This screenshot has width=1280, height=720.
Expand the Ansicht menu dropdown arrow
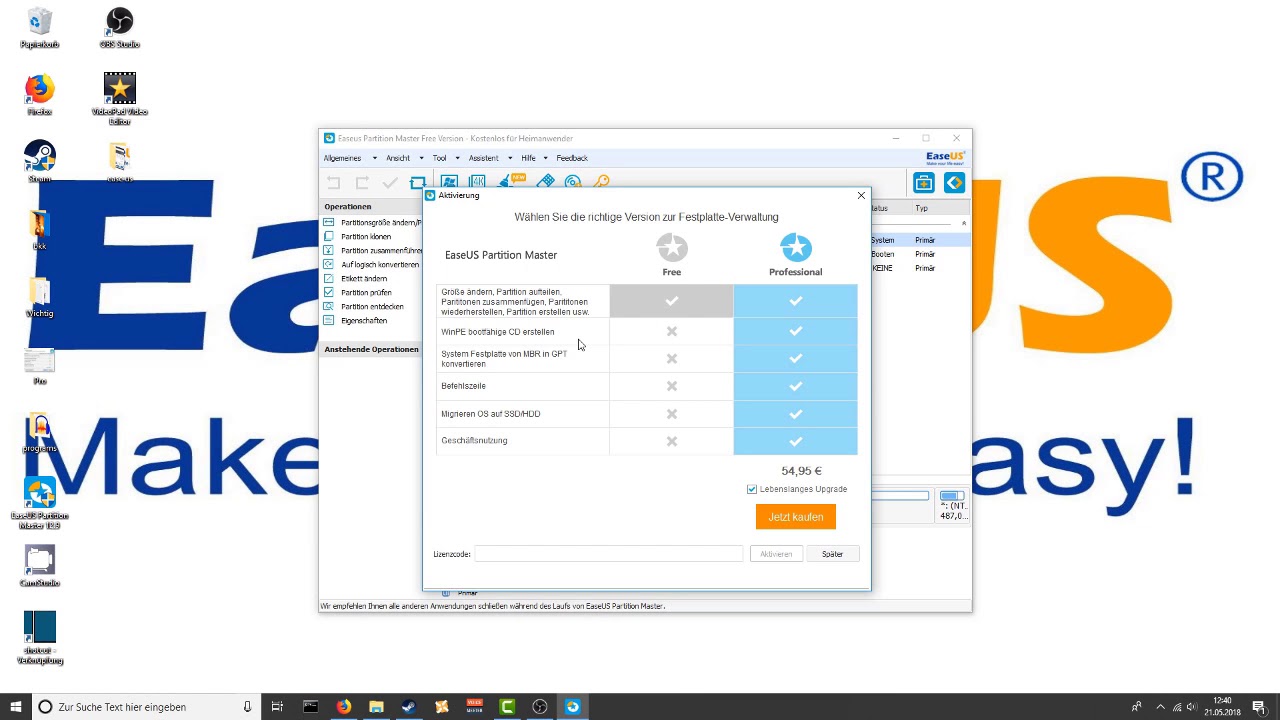[x=421, y=158]
